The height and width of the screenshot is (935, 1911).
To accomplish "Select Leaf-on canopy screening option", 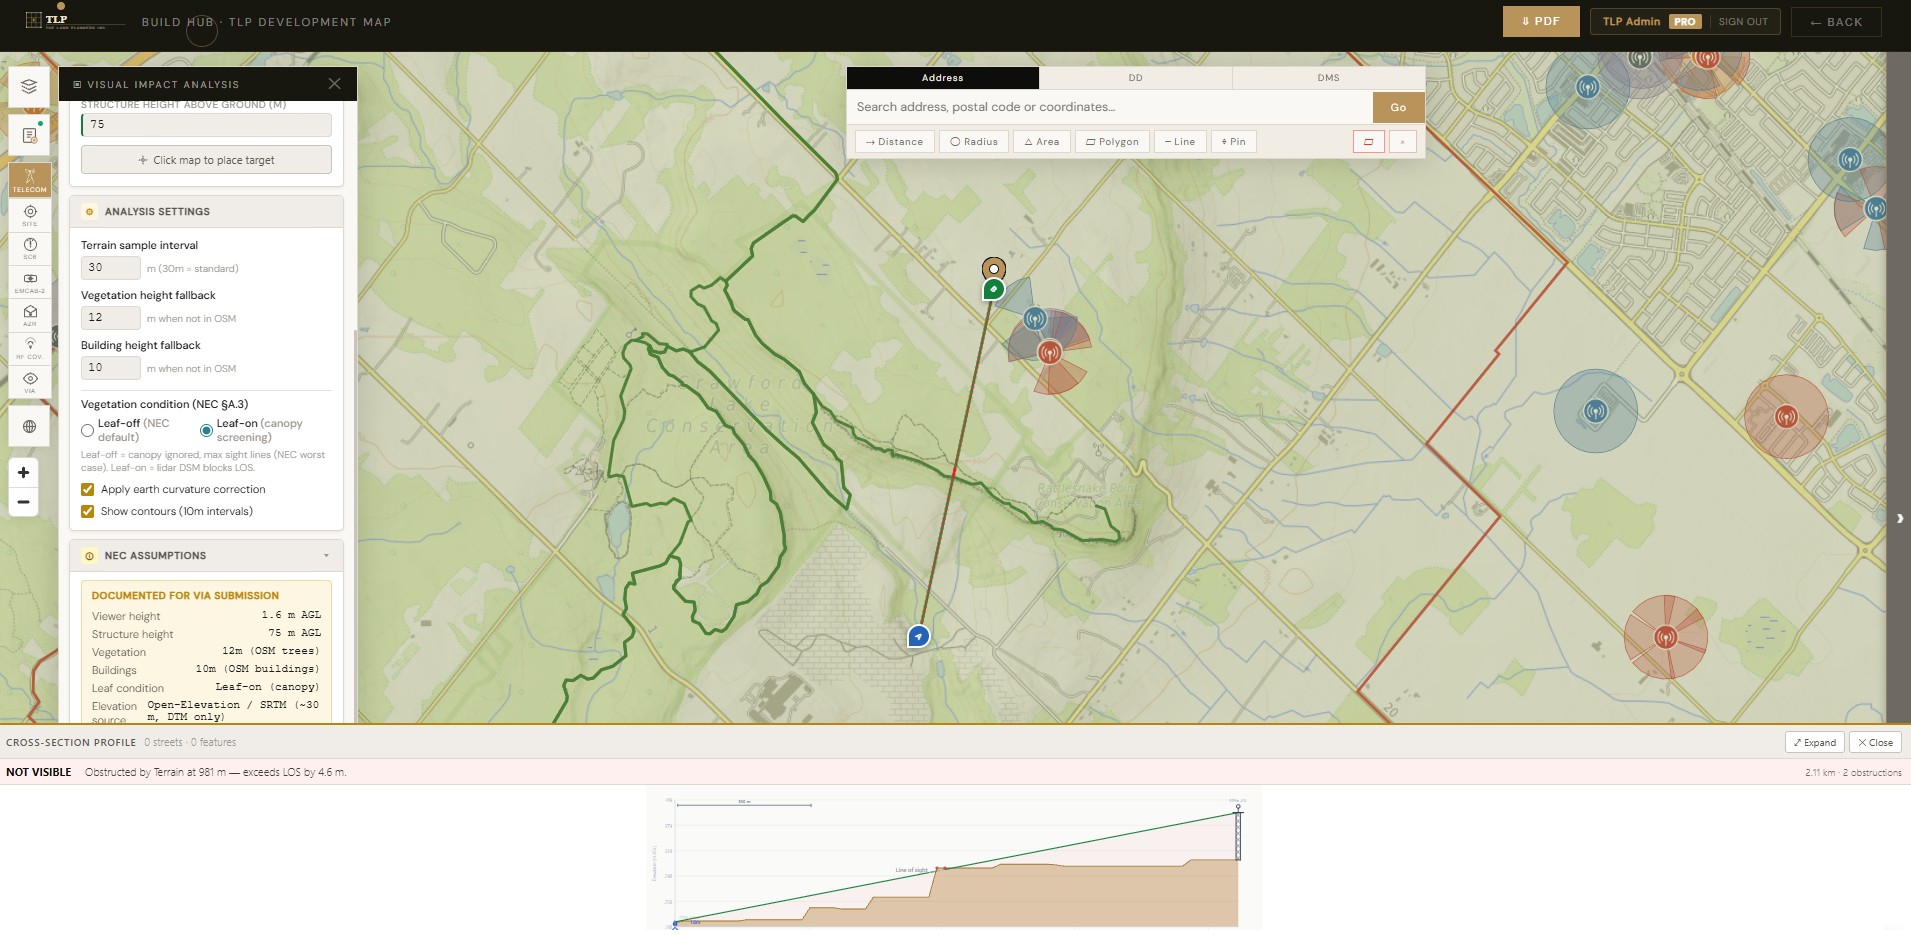I will [206, 431].
